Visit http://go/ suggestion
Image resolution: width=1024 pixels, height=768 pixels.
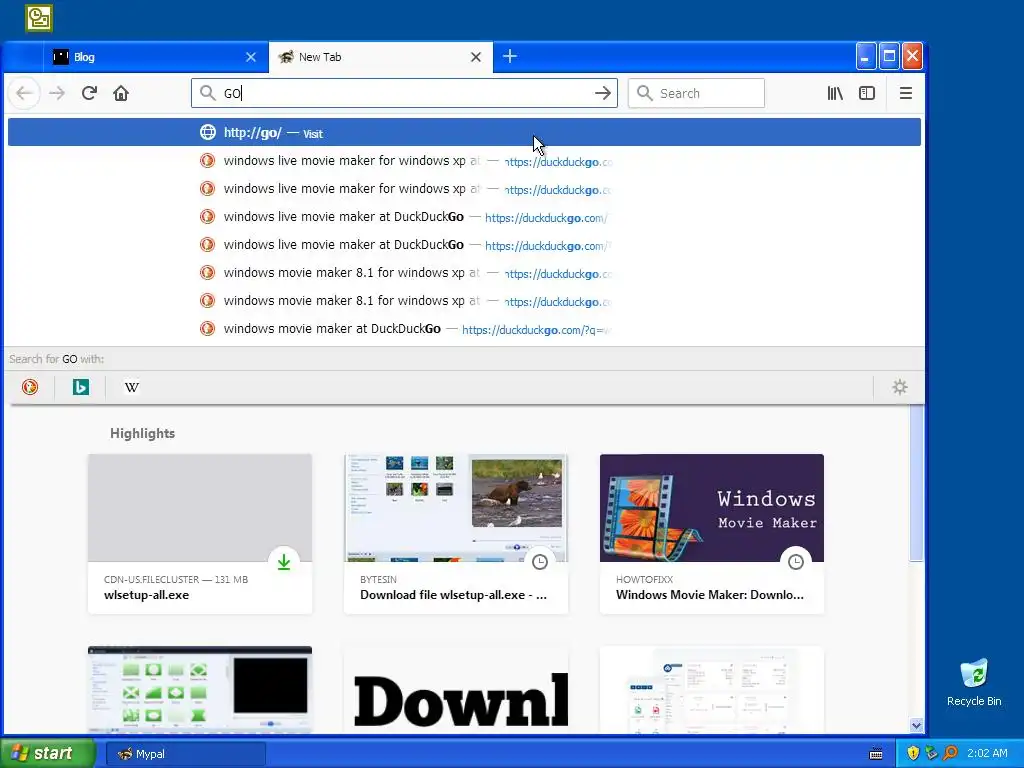[x=464, y=133]
